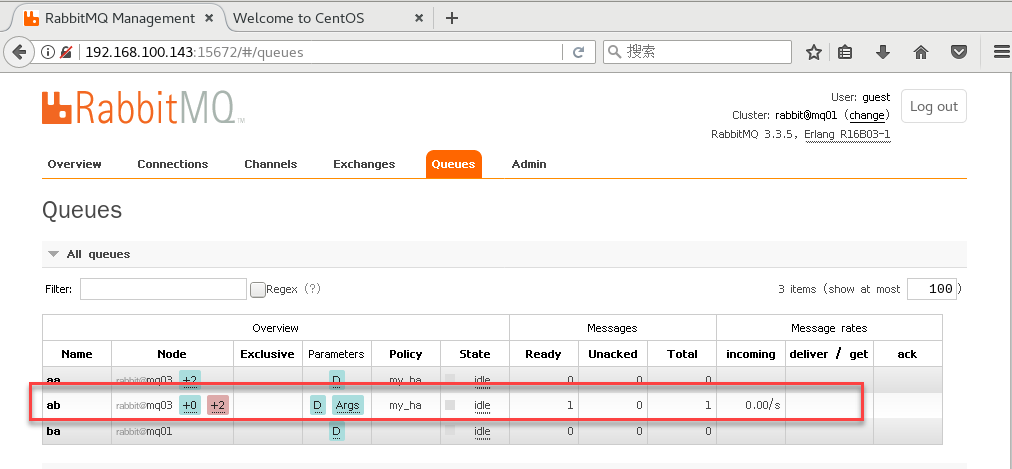Sort queues by Name column header
Viewport: 1012px width, 469px height.
[x=77, y=354]
